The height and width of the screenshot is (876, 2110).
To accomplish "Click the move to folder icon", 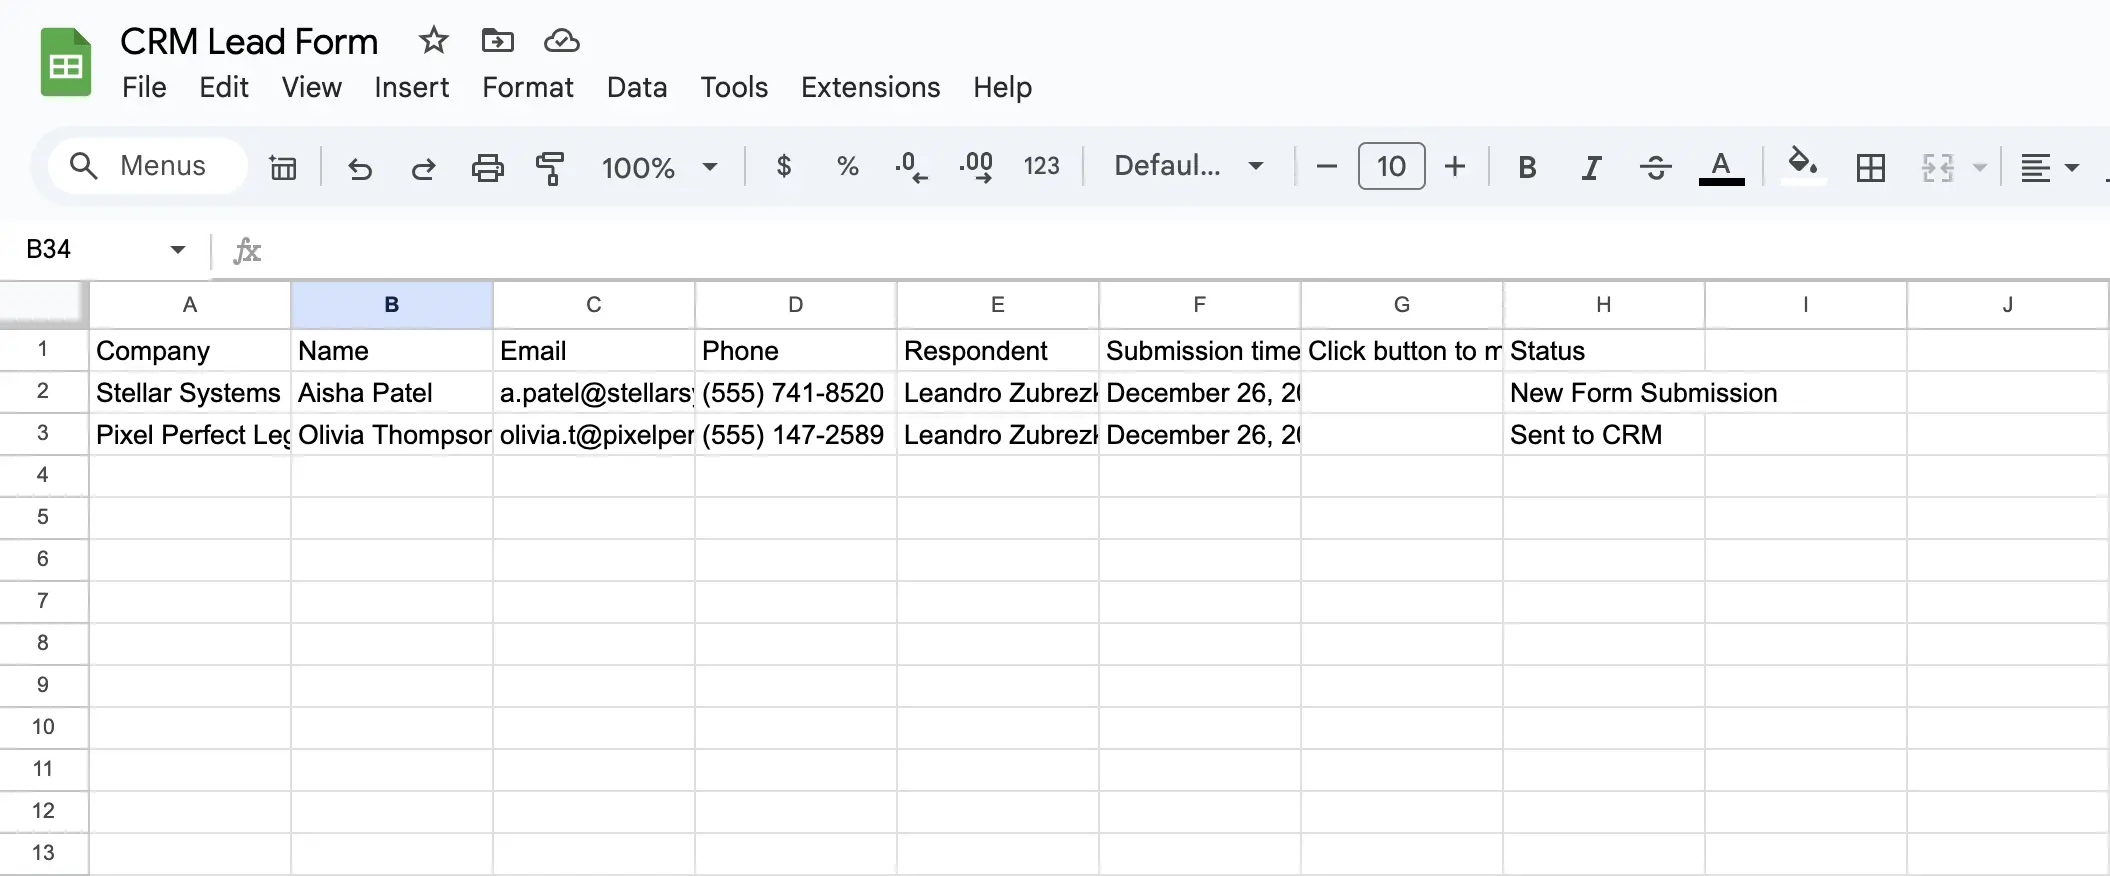I will coord(497,41).
